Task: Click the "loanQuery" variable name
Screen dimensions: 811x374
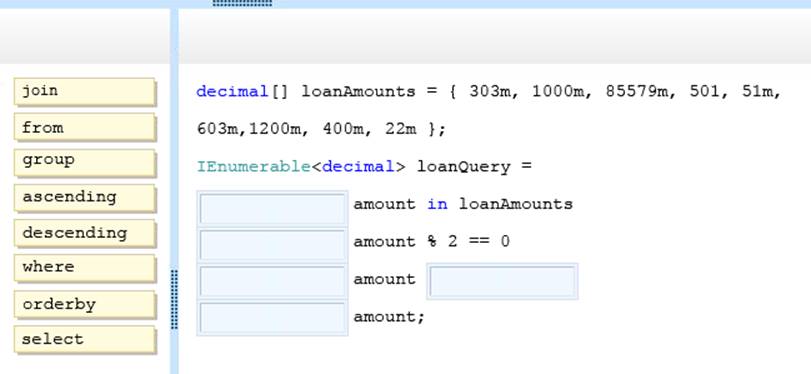Action: pyautogui.click(x=463, y=167)
